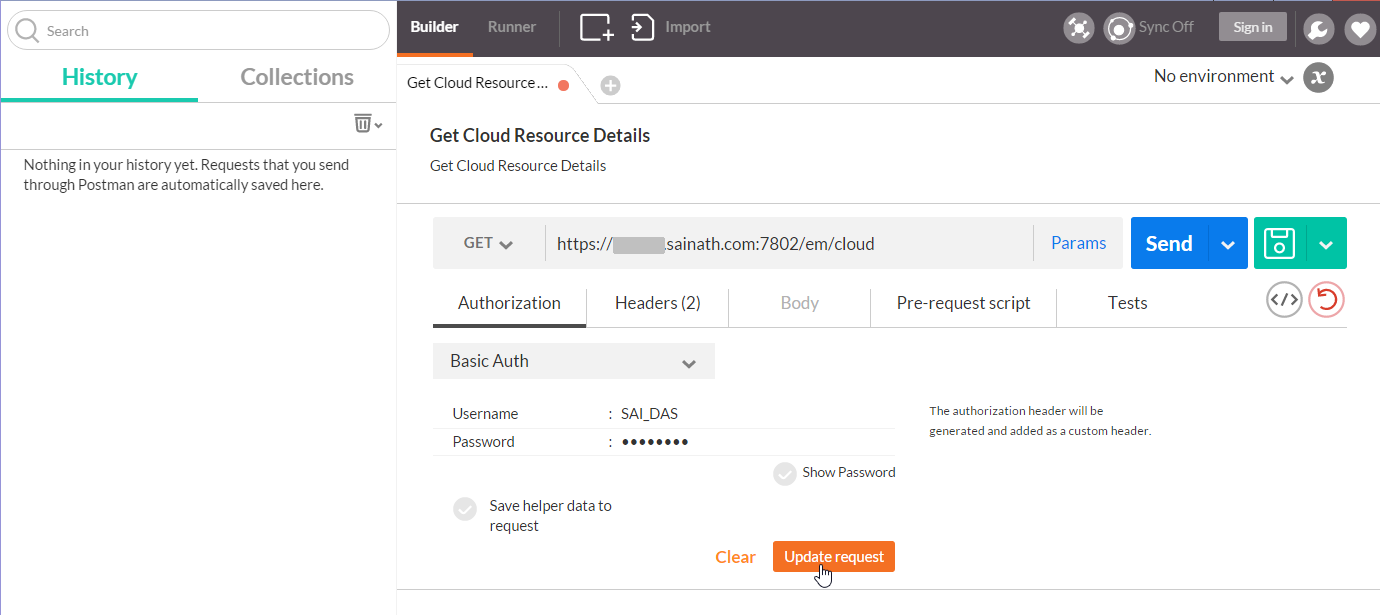
Task: Switch to the Runner tab
Action: point(512,27)
